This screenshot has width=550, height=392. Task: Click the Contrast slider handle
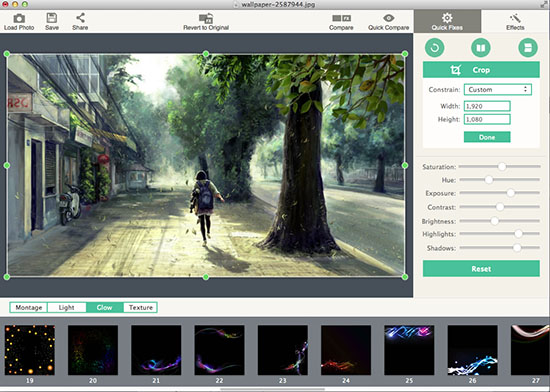click(x=500, y=207)
